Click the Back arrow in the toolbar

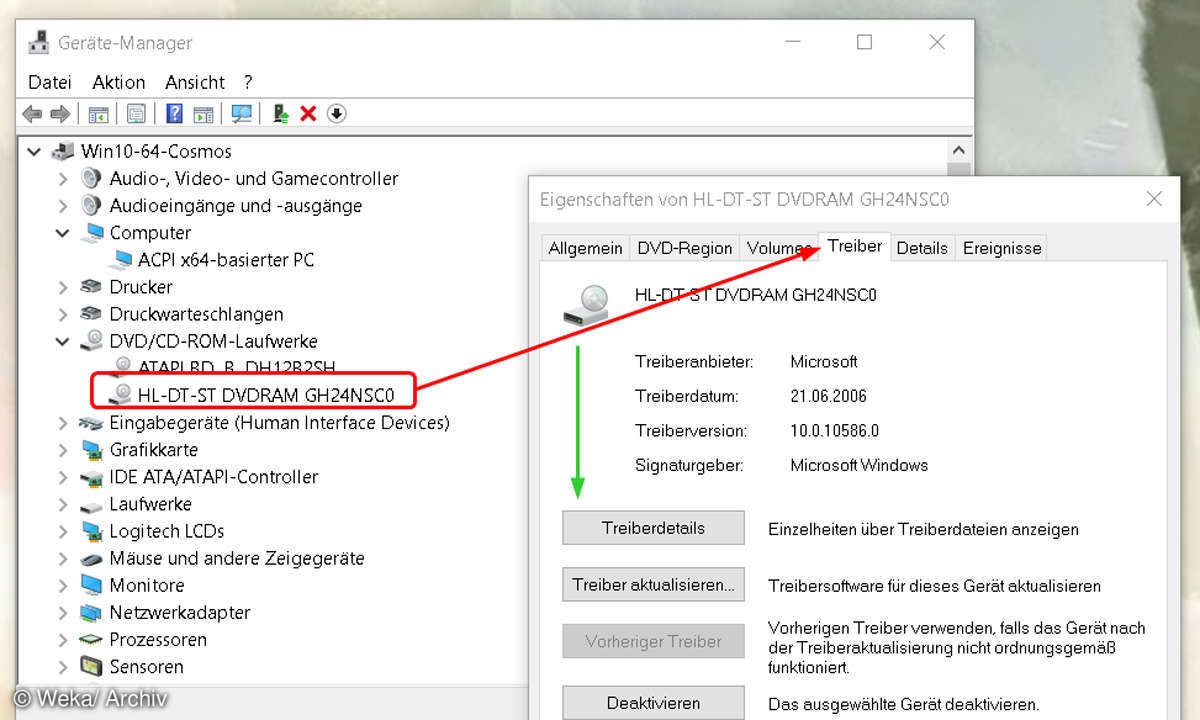pos(32,114)
